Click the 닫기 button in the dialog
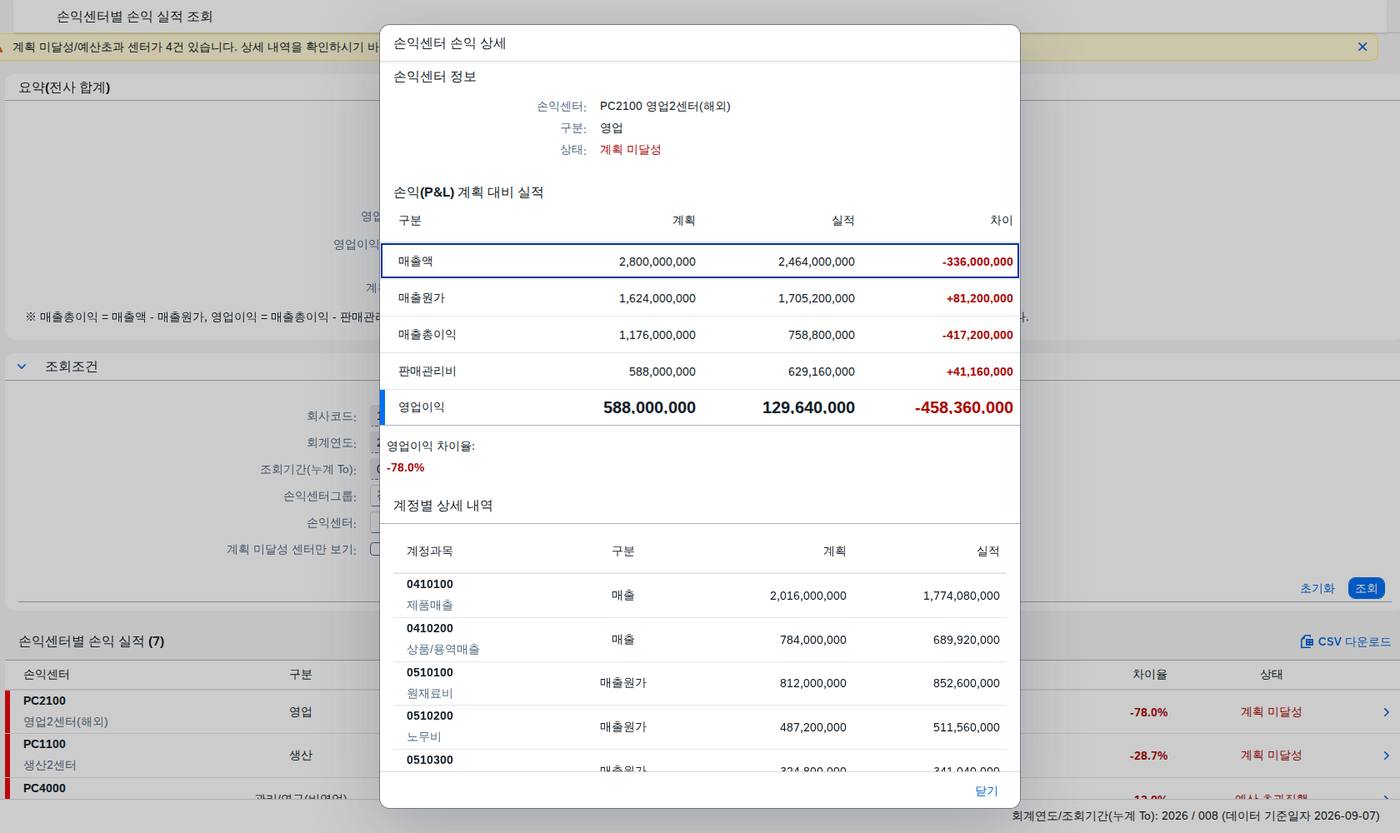Screen dimensions: 1400x833 (x=986, y=790)
